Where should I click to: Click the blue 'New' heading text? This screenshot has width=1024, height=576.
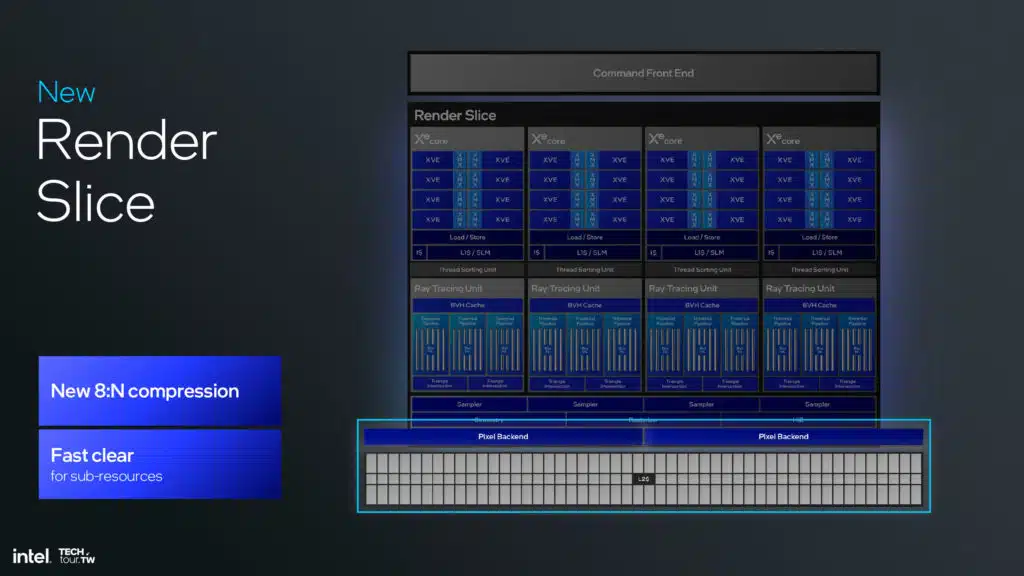(66, 92)
